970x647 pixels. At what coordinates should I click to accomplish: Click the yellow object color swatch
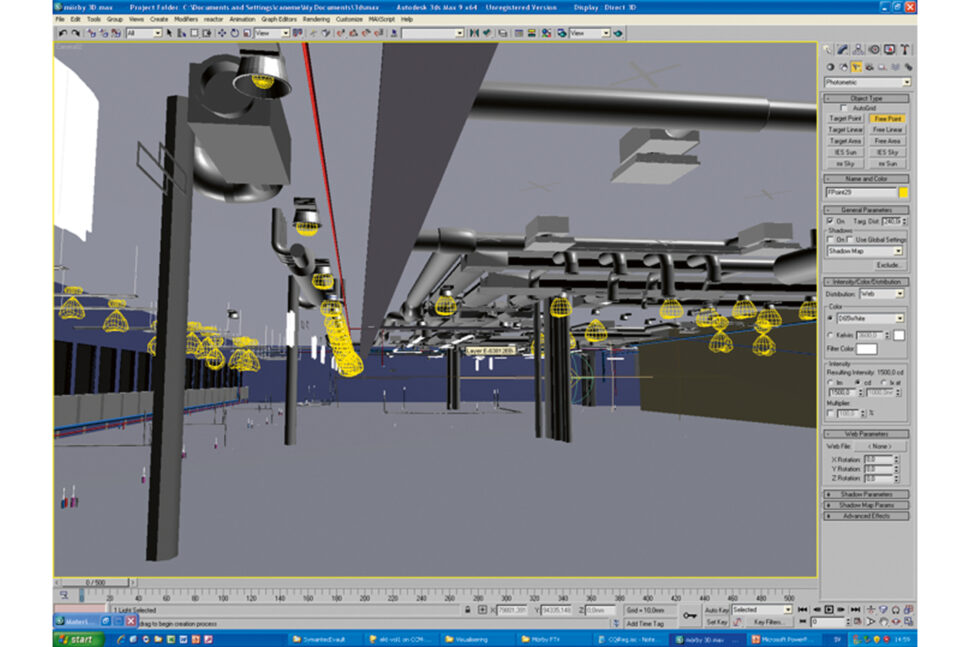(904, 192)
